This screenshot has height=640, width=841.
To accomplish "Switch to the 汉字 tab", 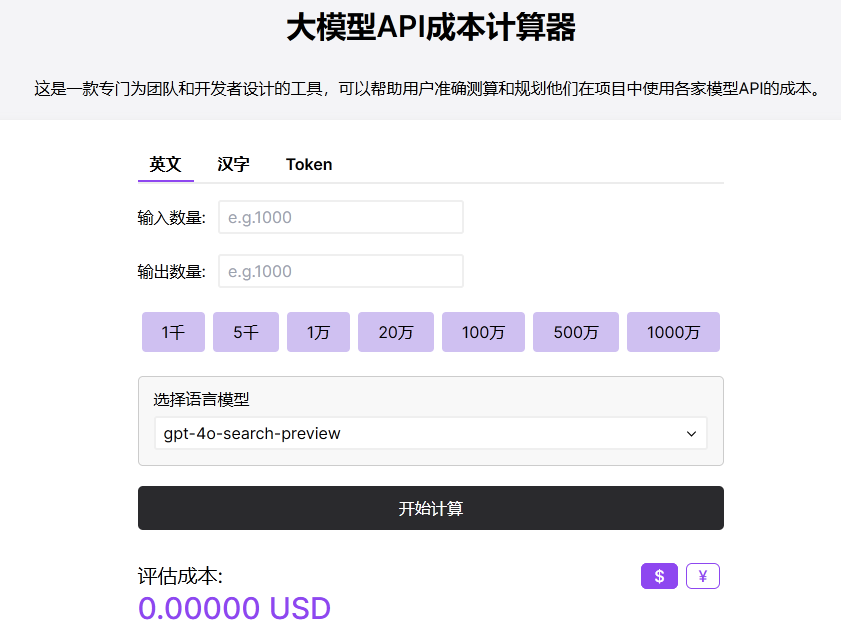I will [233, 164].
